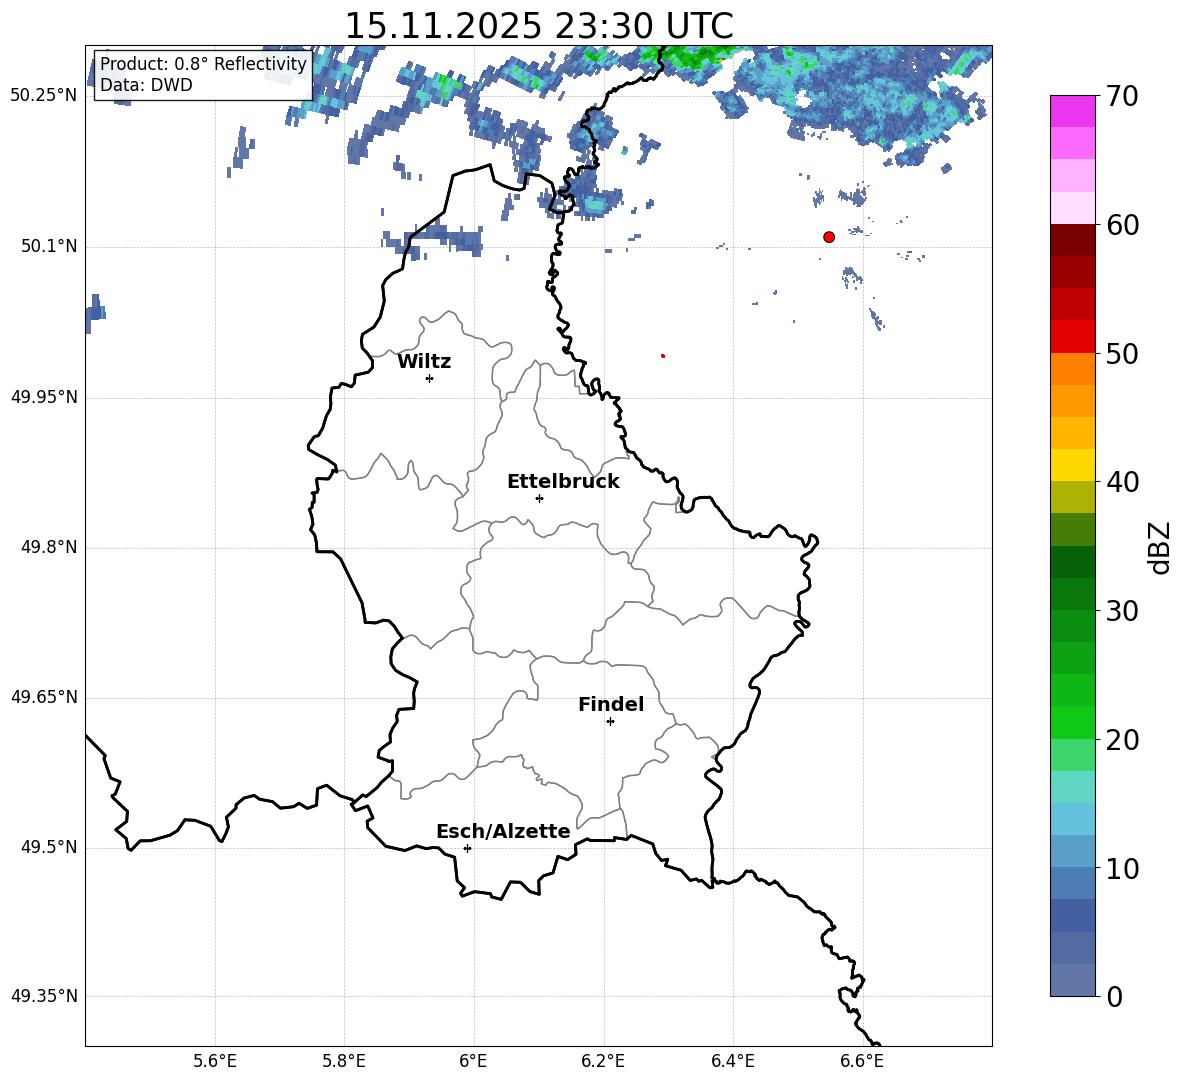Click the 50.1°N latitude label
This screenshot has height=1081, width=1184.
tap(49, 246)
